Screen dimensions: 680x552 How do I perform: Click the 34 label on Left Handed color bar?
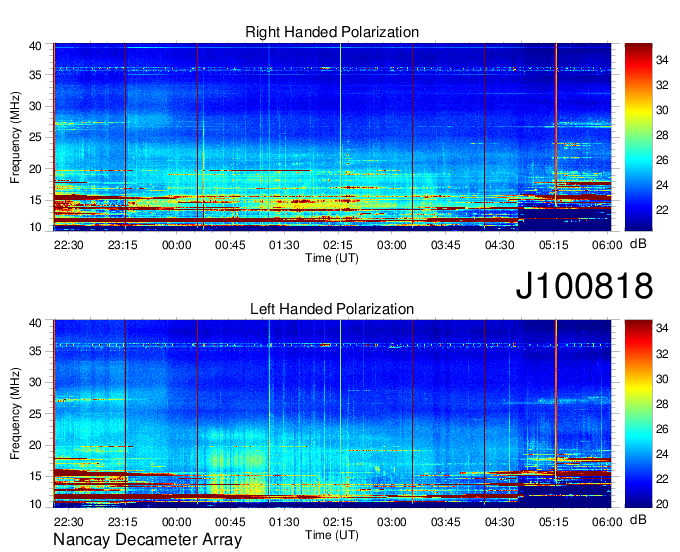(x=662, y=328)
